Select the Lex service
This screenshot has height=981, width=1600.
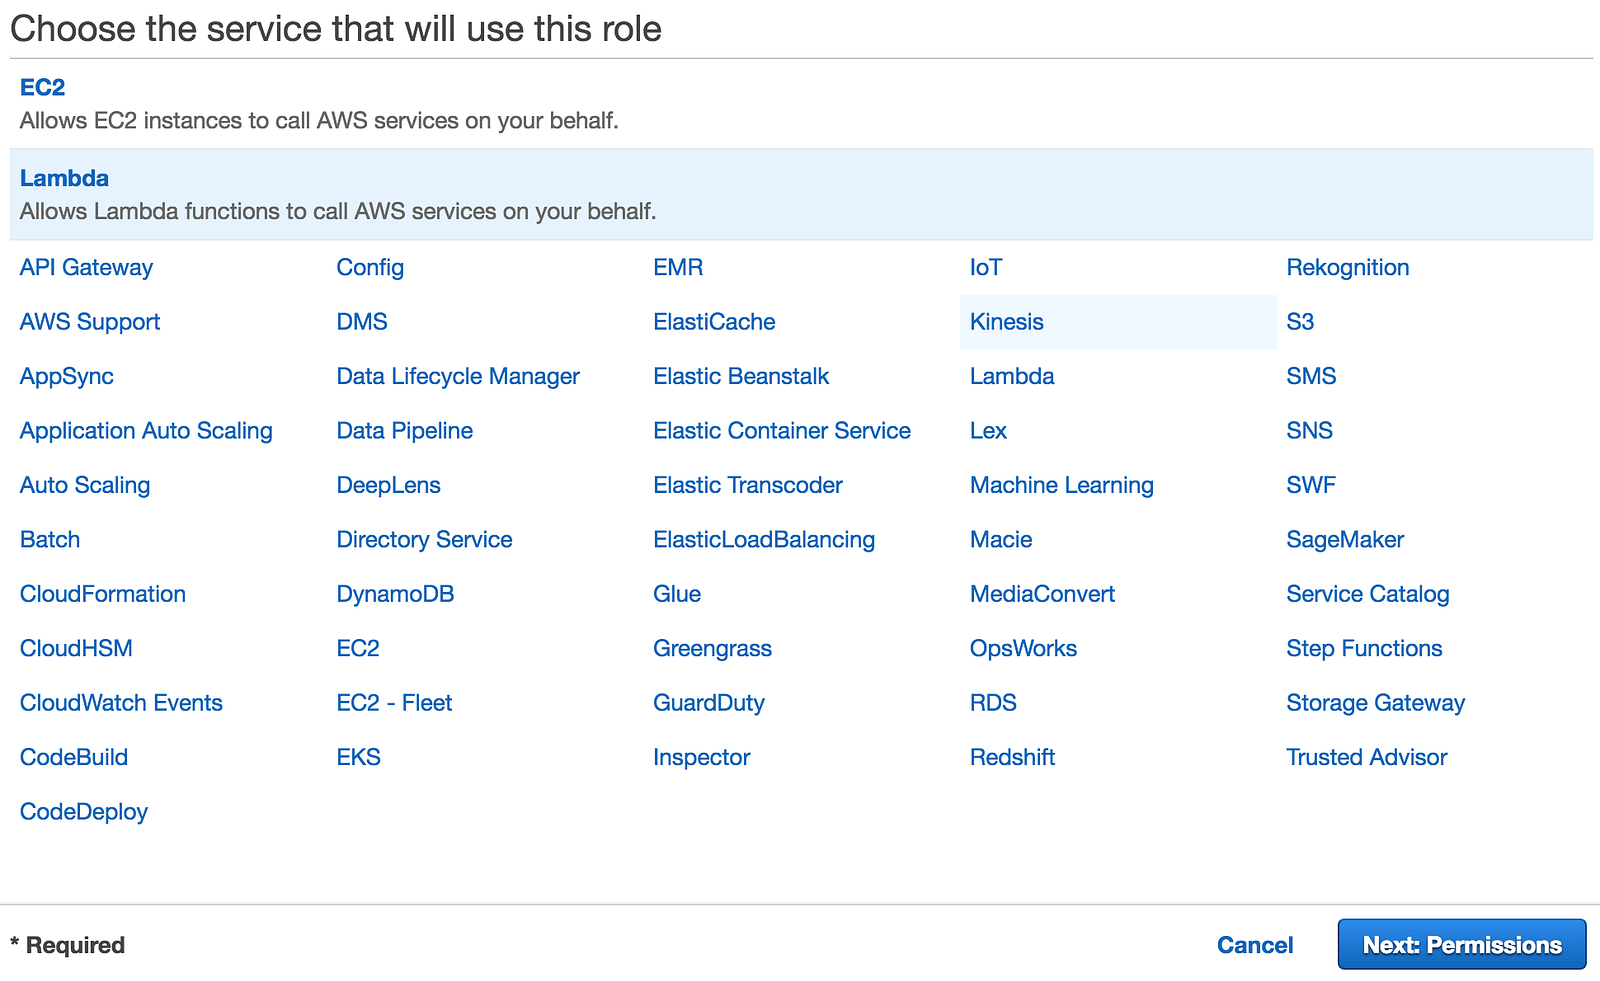(988, 431)
